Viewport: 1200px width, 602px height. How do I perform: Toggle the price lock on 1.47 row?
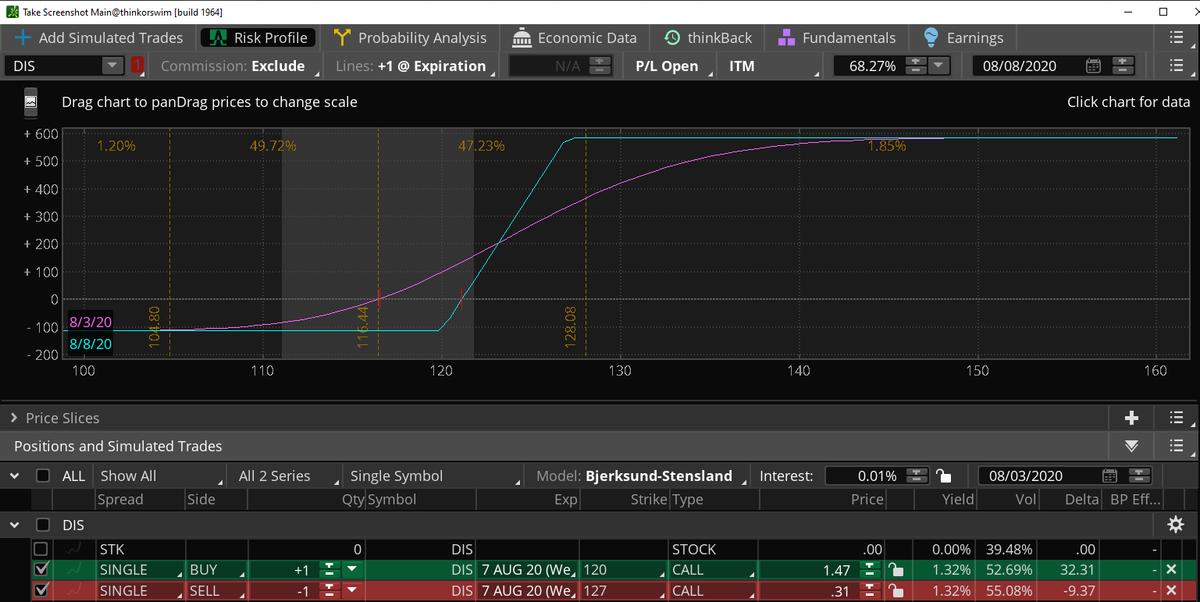896,570
